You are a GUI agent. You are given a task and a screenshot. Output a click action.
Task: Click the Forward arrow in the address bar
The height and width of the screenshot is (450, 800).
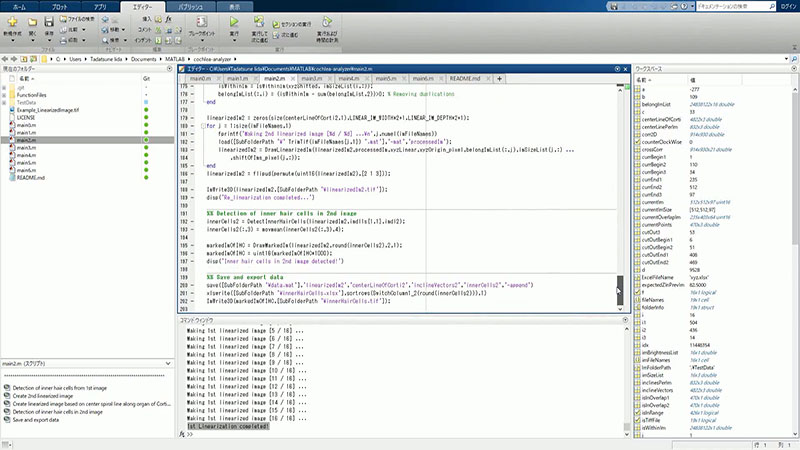pos(14,59)
